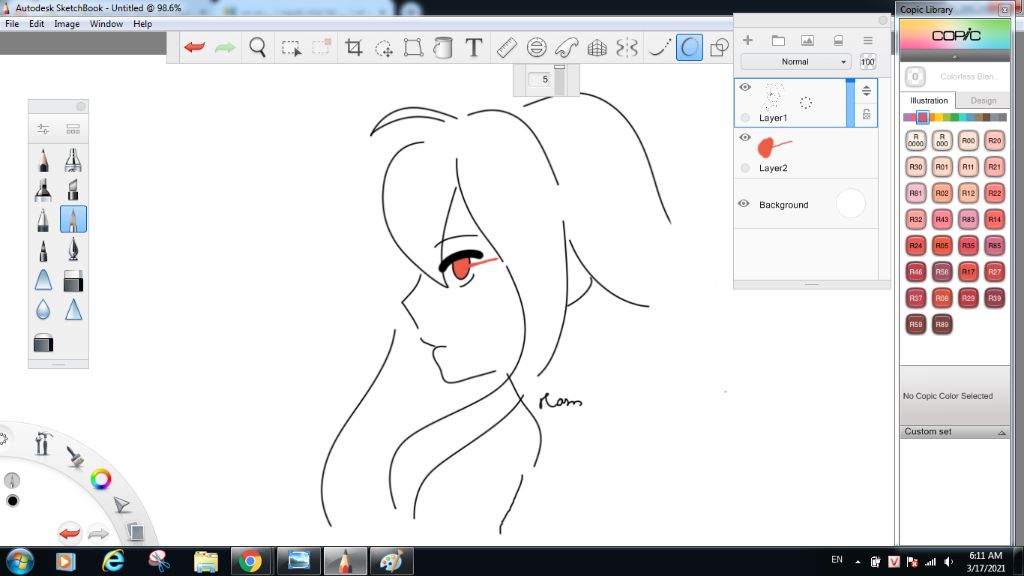Select the pencil brush in the palette
The image size is (1024, 576).
pyautogui.click(x=43, y=159)
